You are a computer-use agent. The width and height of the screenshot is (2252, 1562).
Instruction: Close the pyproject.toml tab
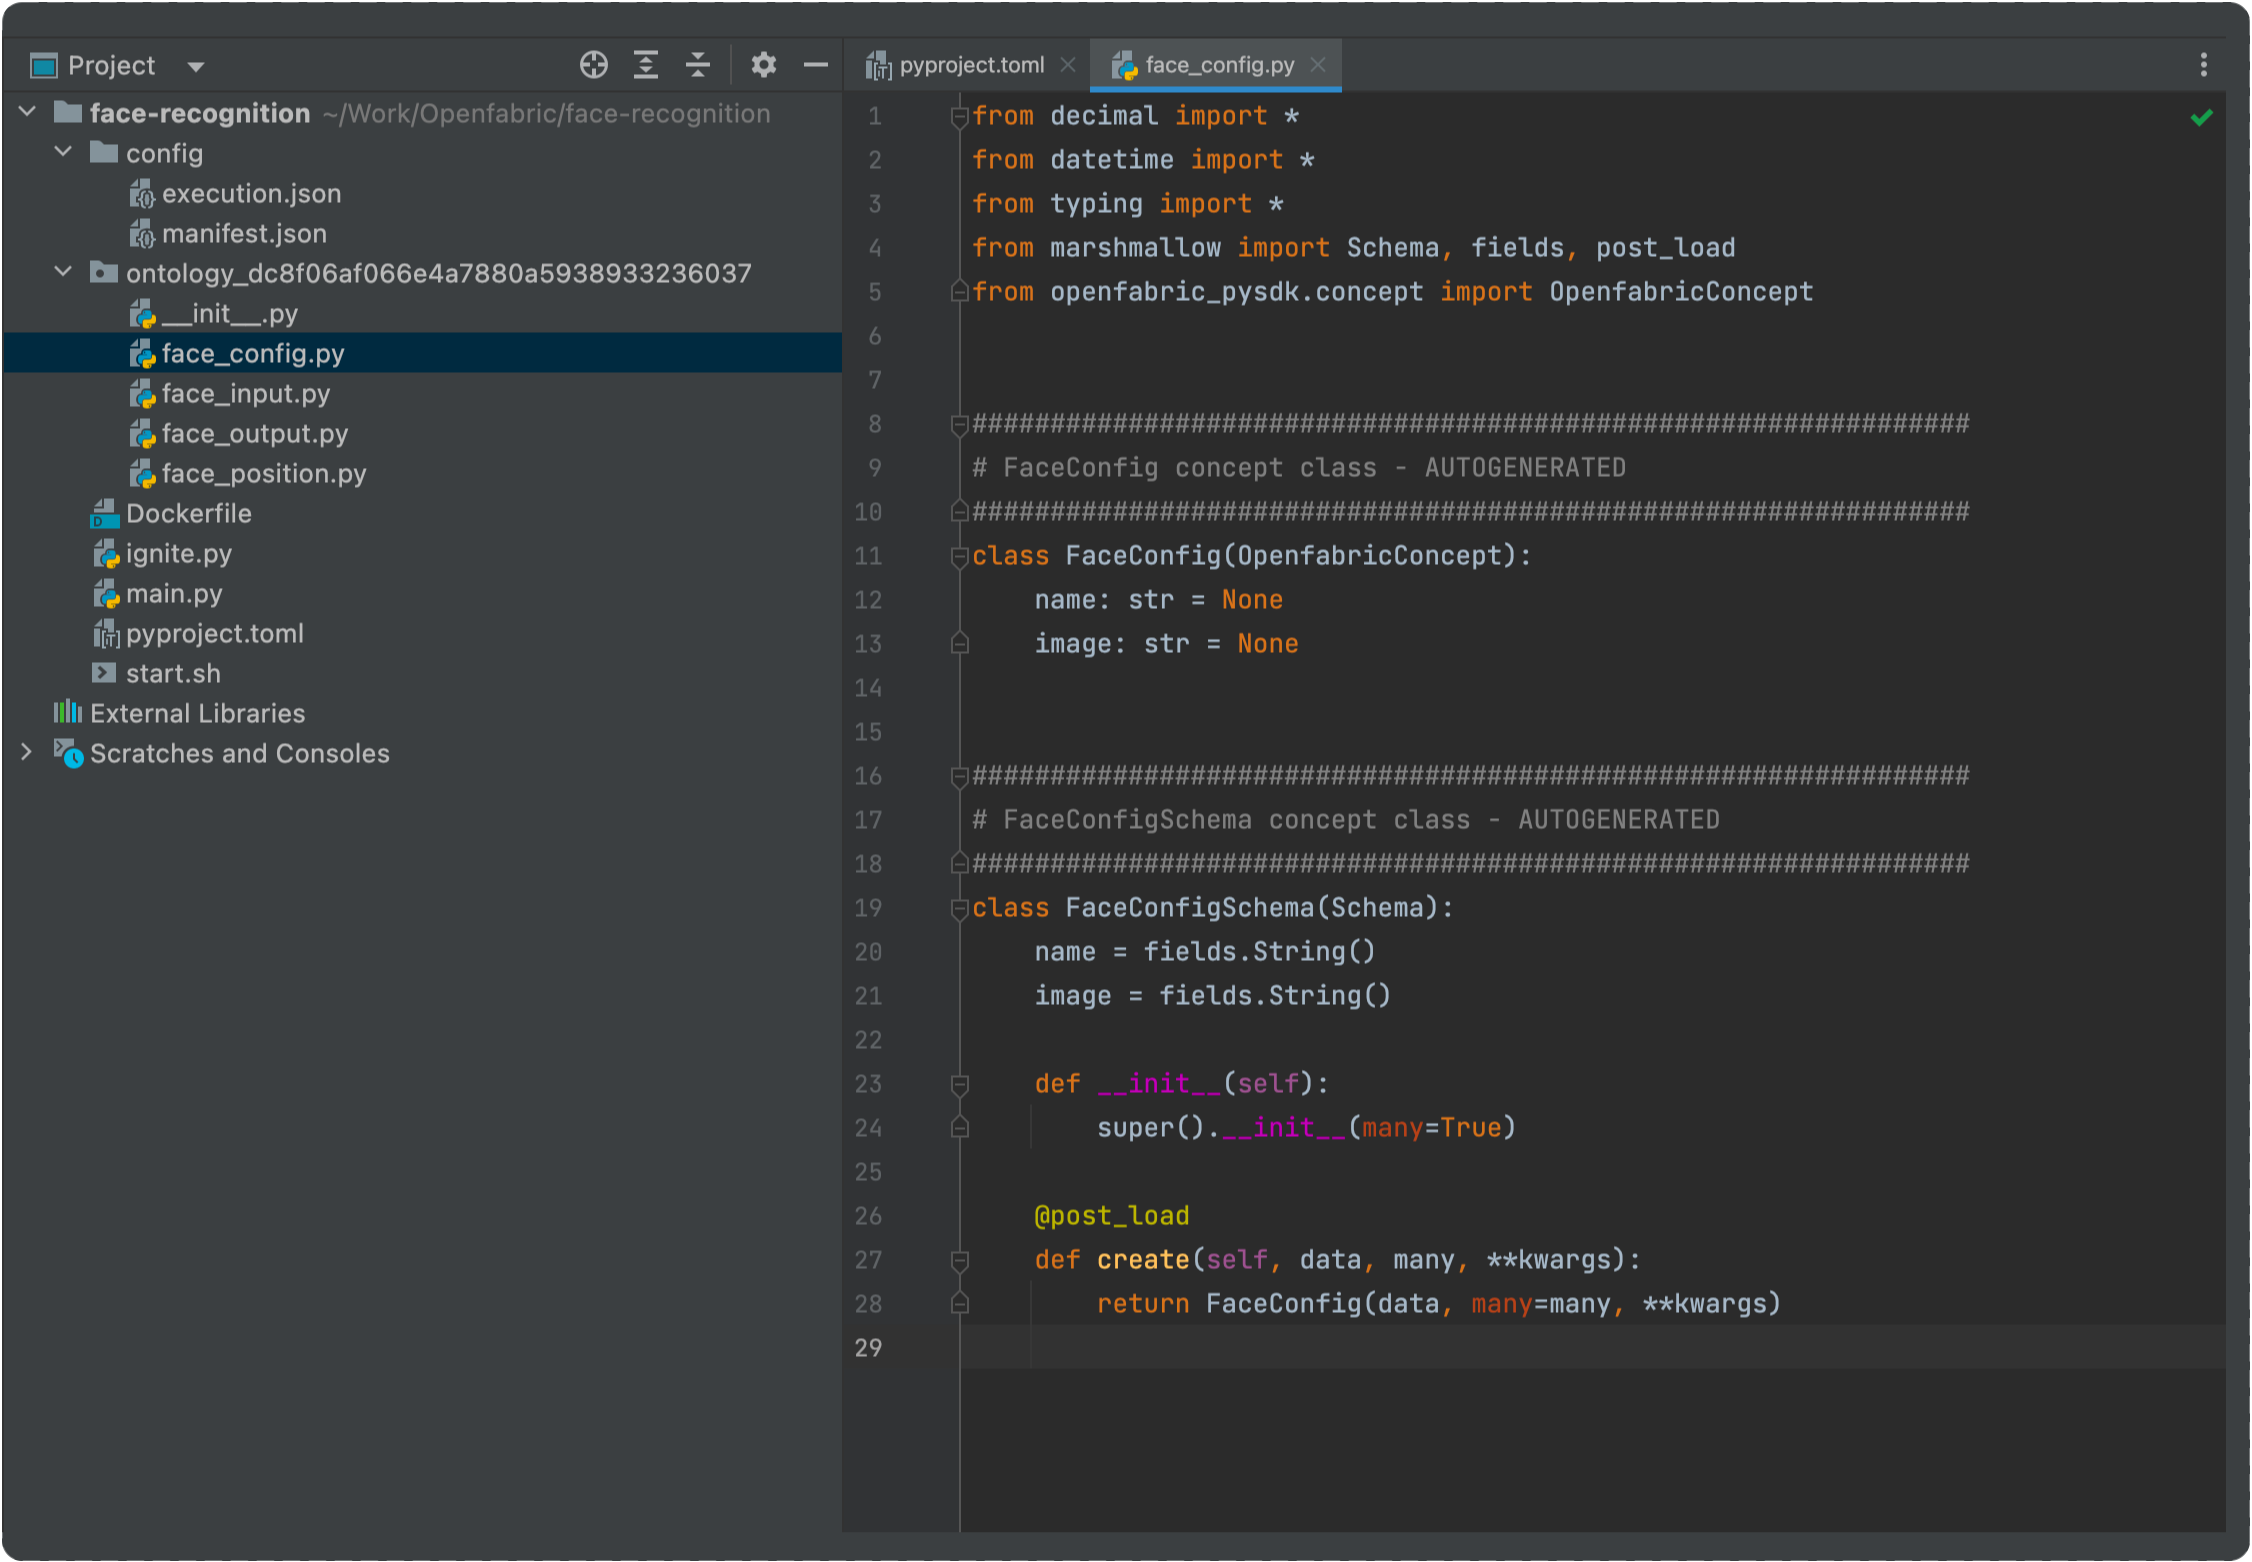(1068, 65)
